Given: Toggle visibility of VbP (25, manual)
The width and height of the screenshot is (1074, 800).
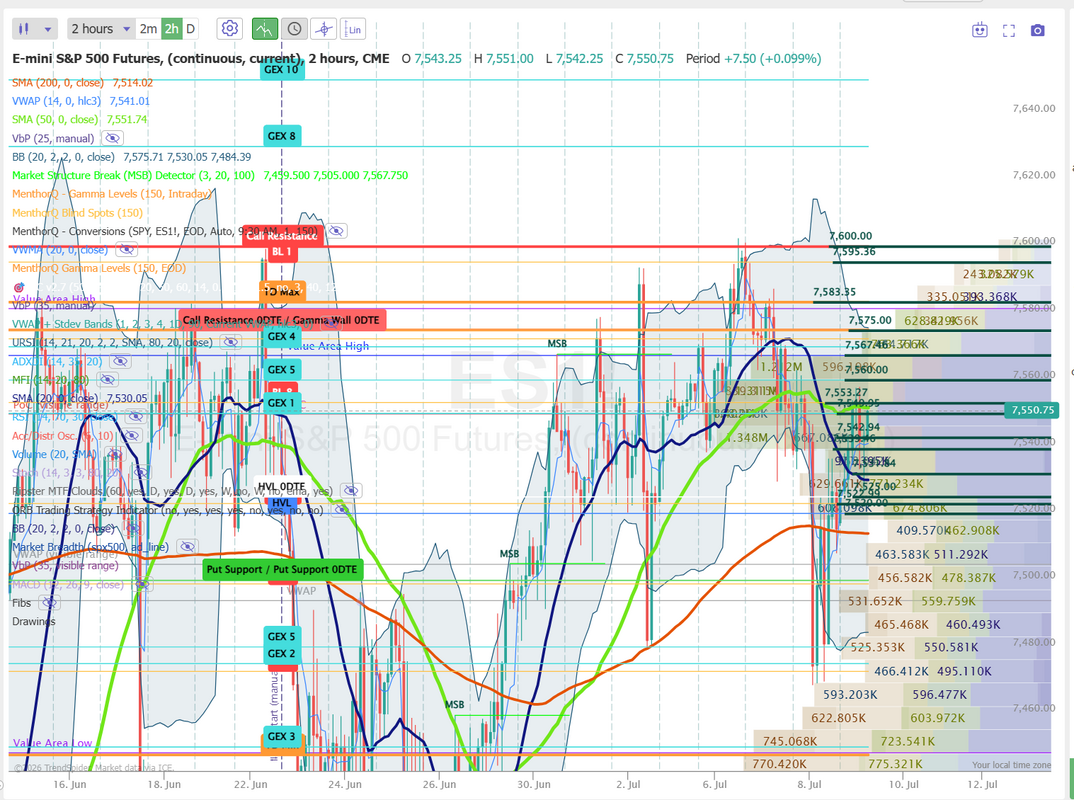Looking at the screenshot, I should click(112, 138).
